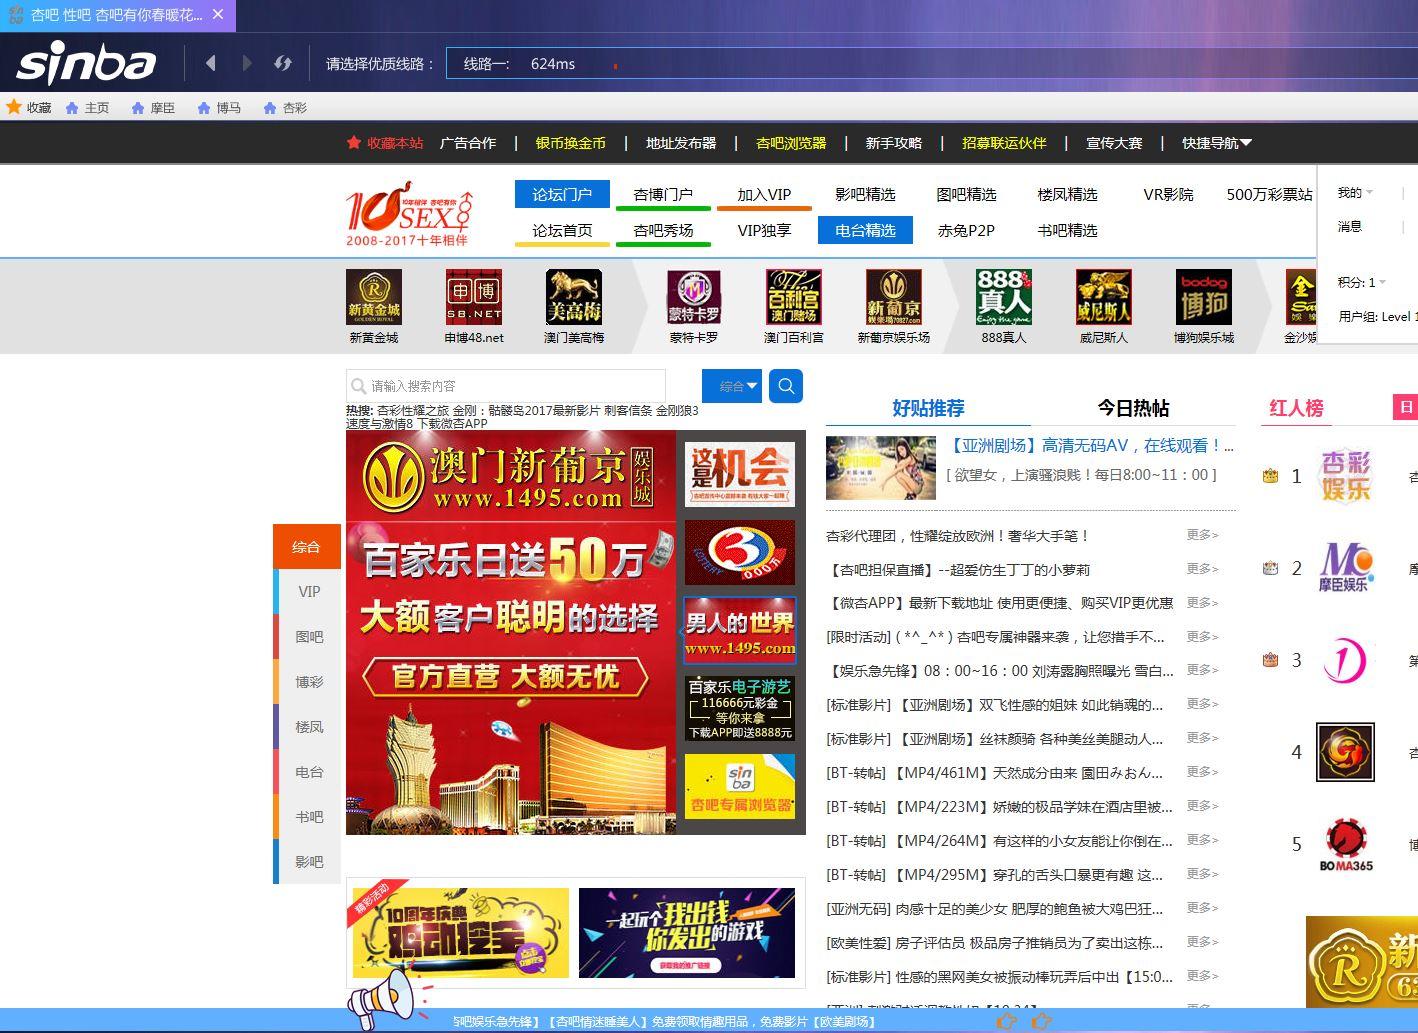The image size is (1418, 1033).
Task: Switch to the 今日热帖 tab
Action: coord(1133,408)
